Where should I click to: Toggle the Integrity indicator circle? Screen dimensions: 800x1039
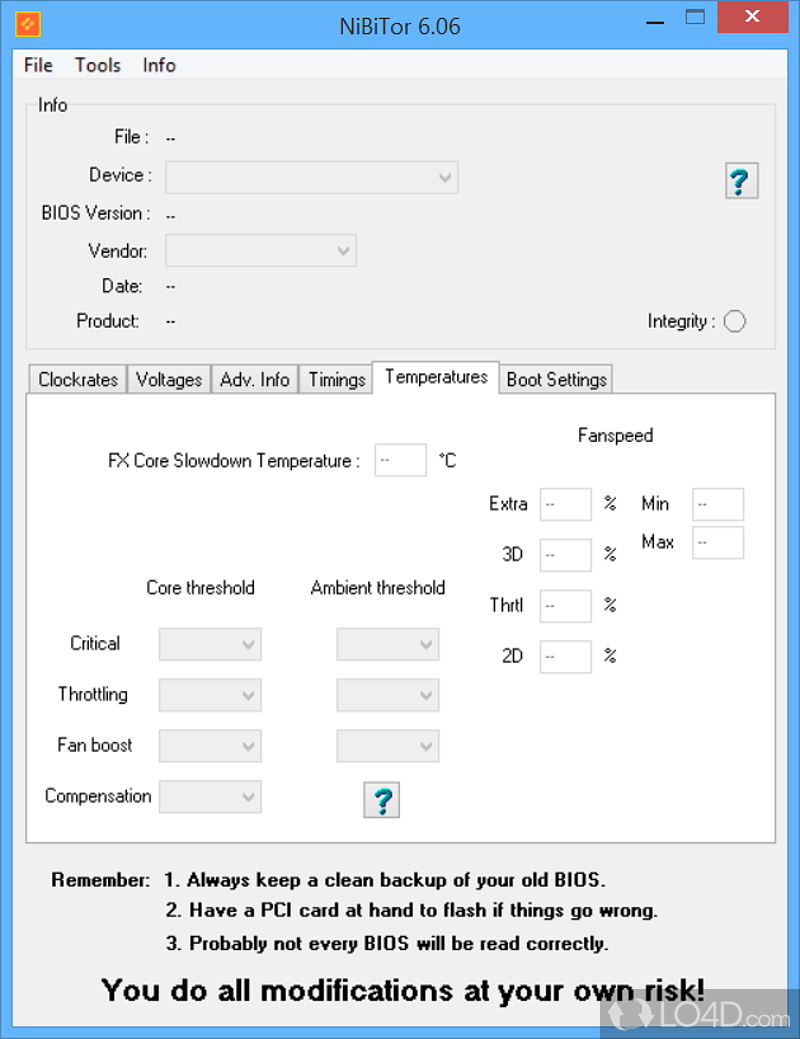coord(734,321)
